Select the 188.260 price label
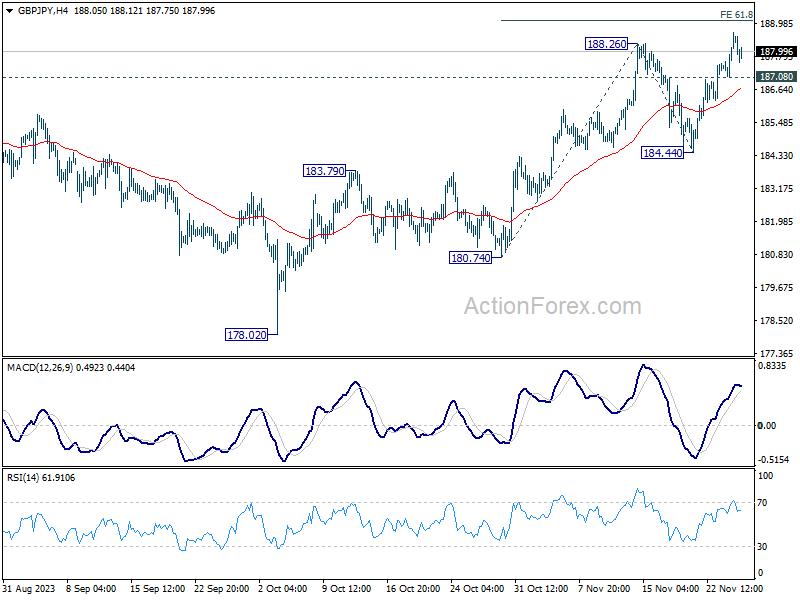 [x=607, y=44]
